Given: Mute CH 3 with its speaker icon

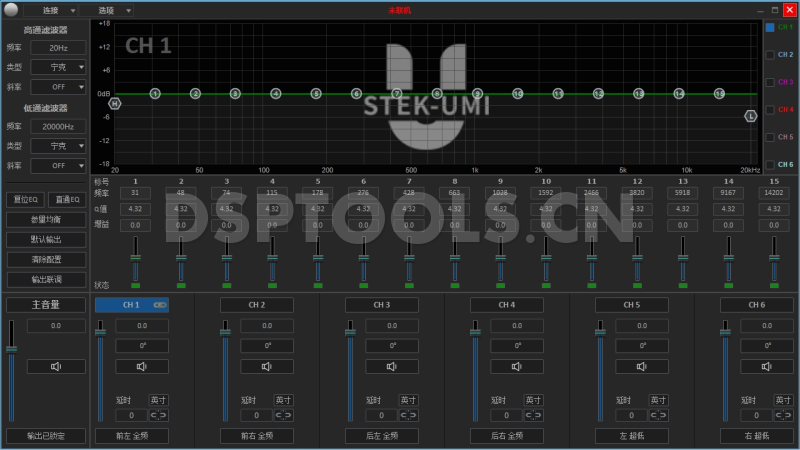Looking at the screenshot, I should [x=392, y=366].
